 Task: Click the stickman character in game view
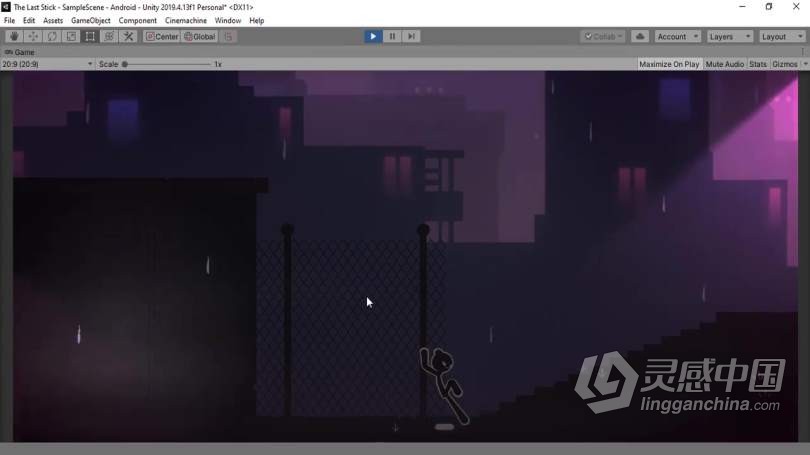click(x=445, y=385)
